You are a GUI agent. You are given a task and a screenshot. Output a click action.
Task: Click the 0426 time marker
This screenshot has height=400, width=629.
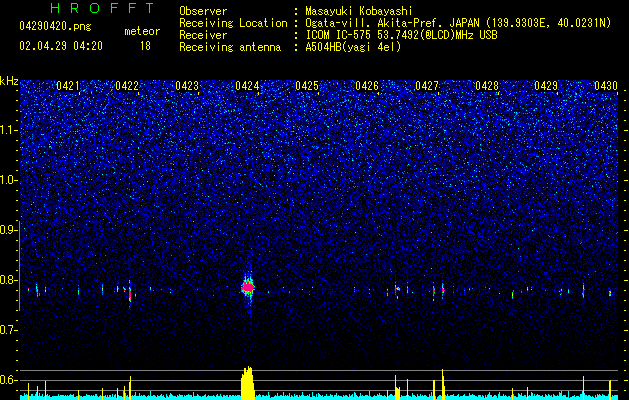pos(367,86)
